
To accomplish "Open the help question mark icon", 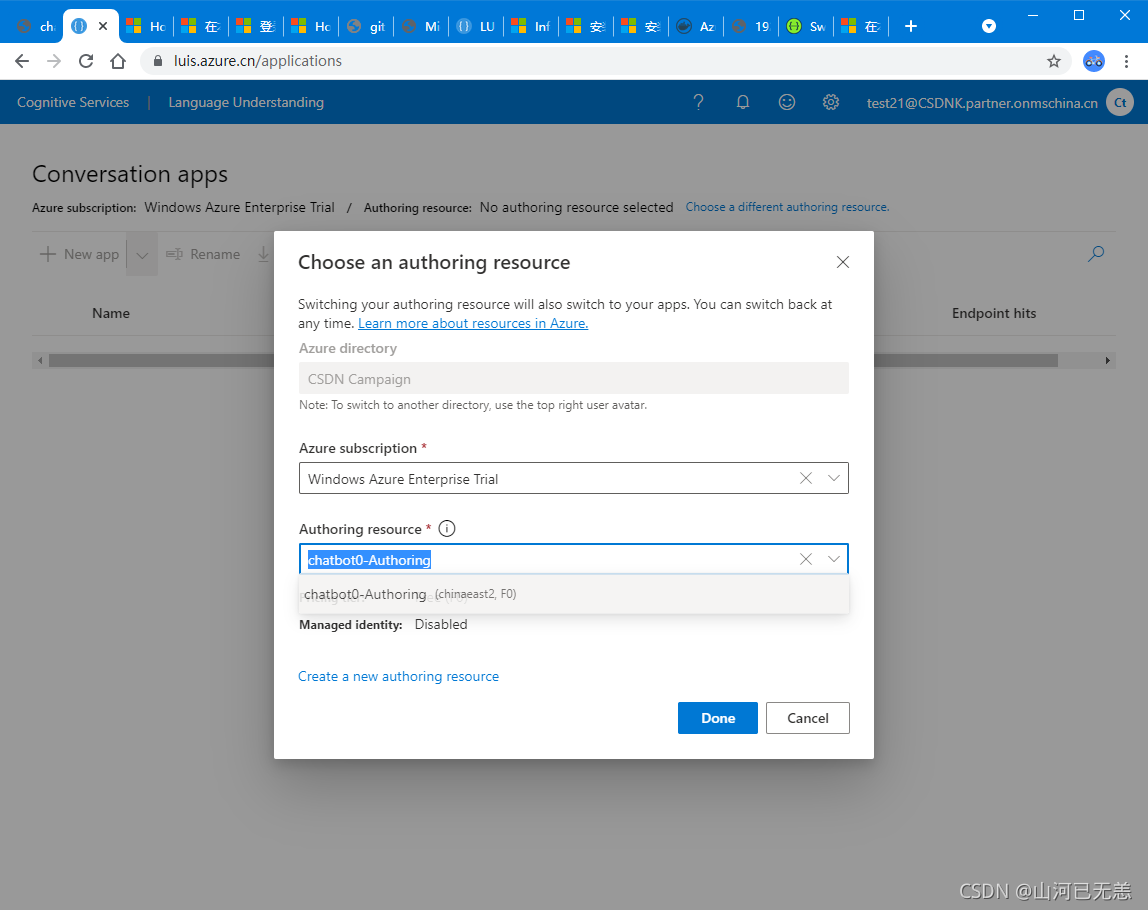I will [698, 102].
